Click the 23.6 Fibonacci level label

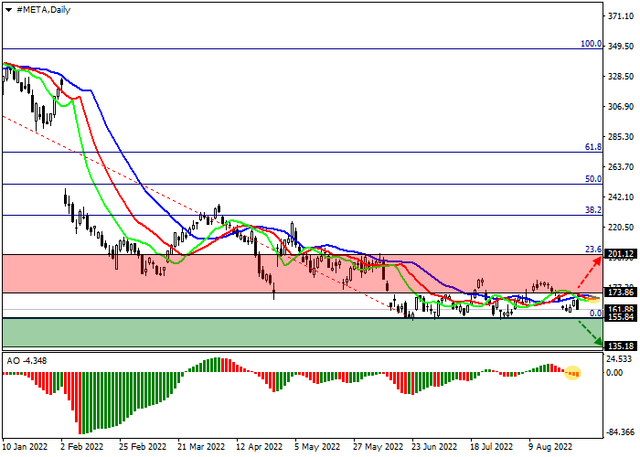pos(593,249)
